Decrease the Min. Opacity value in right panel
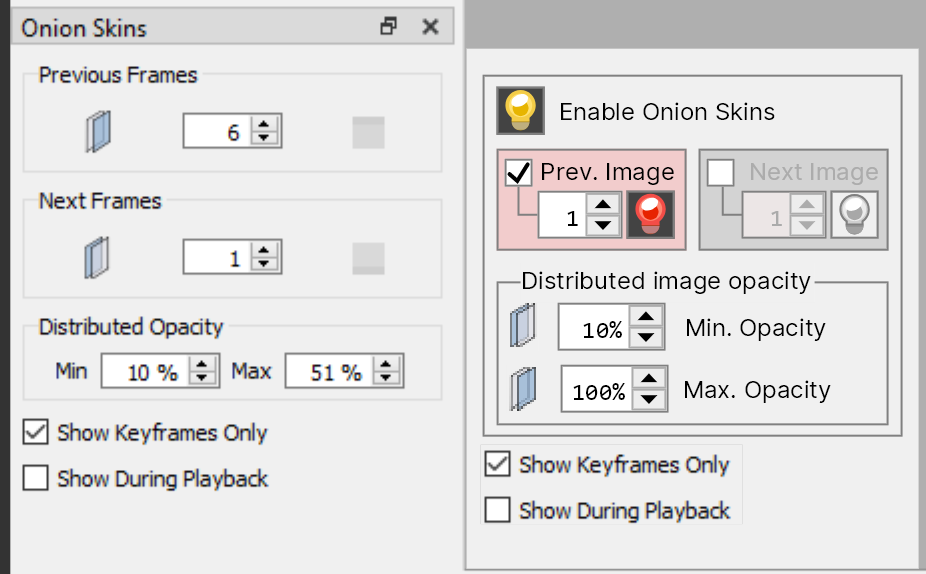 tap(646, 337)
